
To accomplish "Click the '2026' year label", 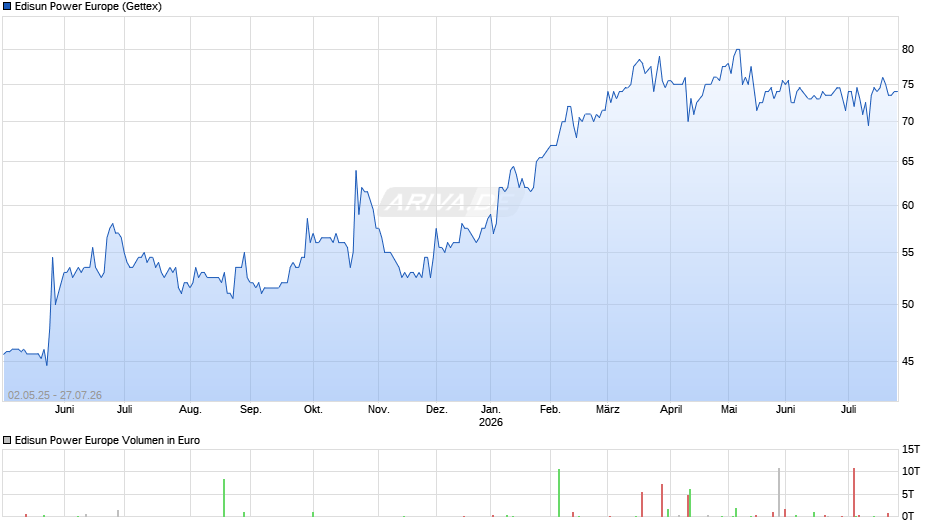I will point(490,422).
